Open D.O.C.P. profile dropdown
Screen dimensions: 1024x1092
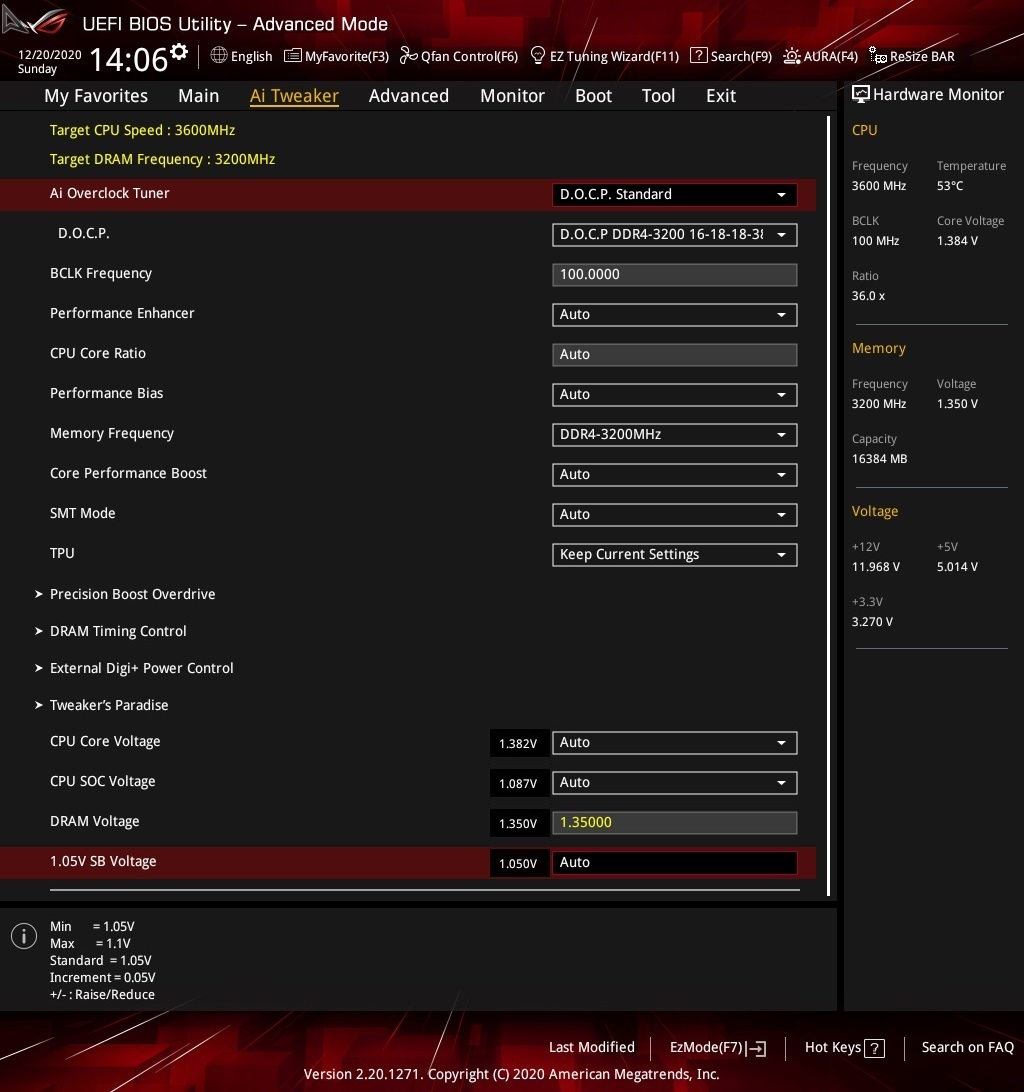(674, 235)
